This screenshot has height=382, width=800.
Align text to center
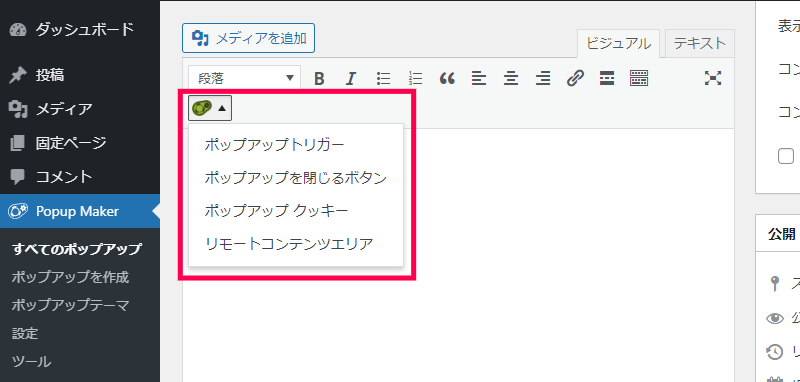(511, 79)
